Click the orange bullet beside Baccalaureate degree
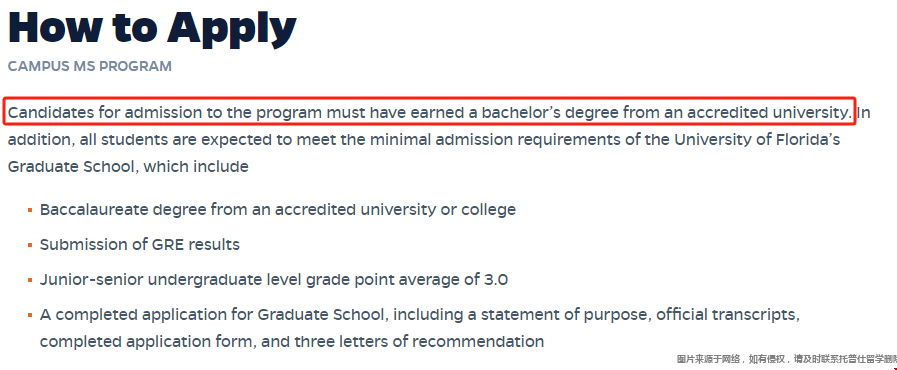The width and height of the screenshot is (897, 370). [x=30, y=210]
